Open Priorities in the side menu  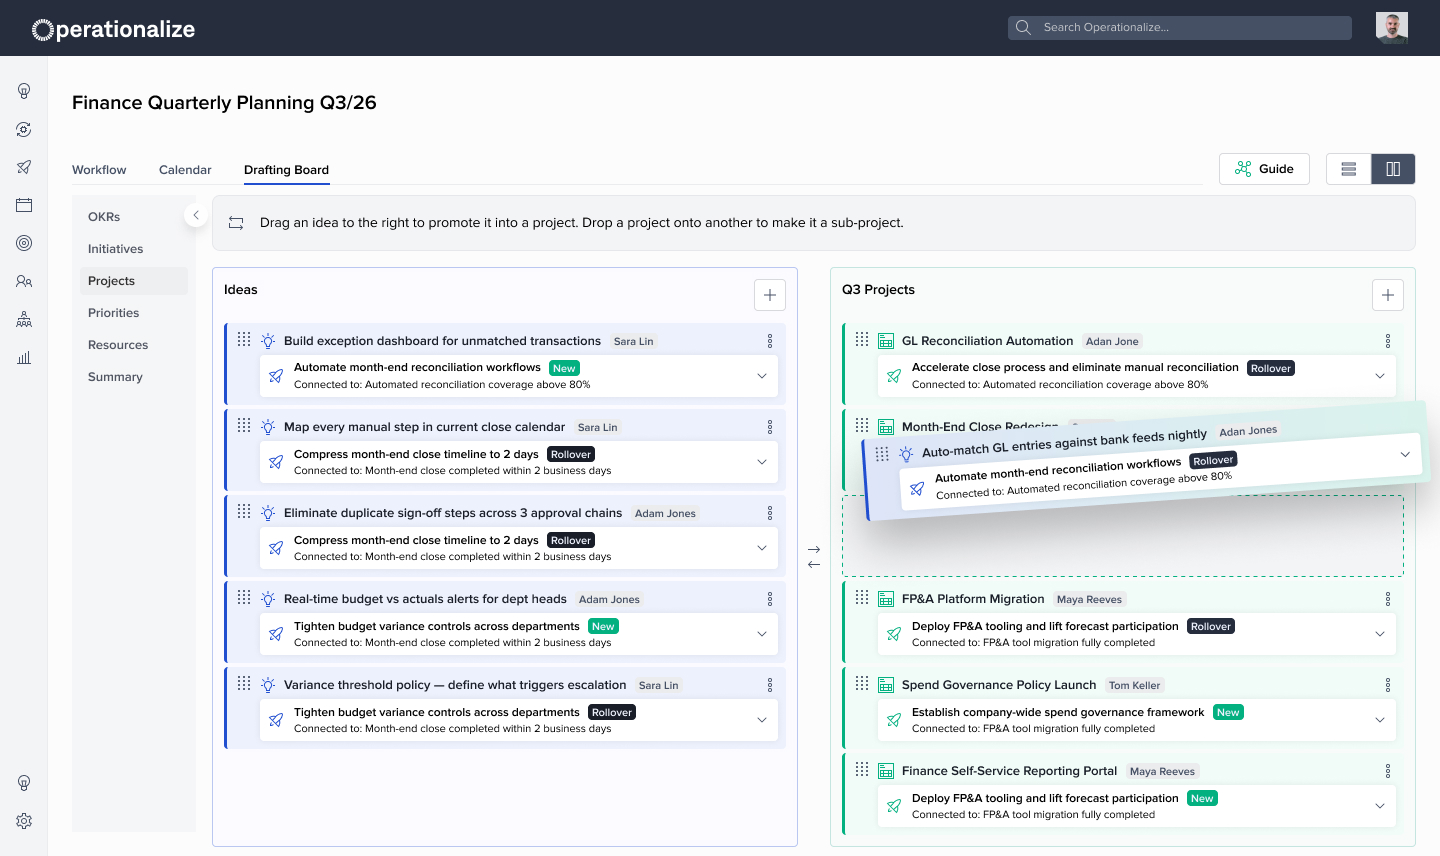(134, 313)
